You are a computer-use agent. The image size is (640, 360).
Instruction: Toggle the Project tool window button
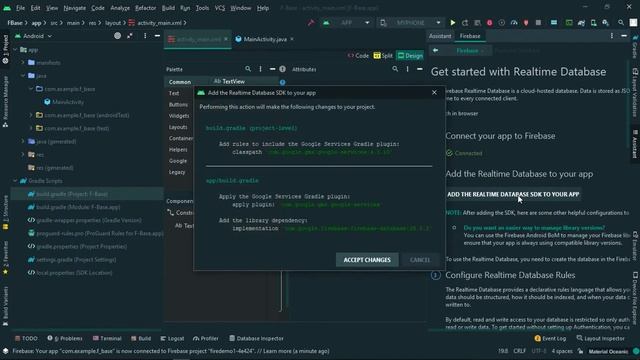[5, 49]
